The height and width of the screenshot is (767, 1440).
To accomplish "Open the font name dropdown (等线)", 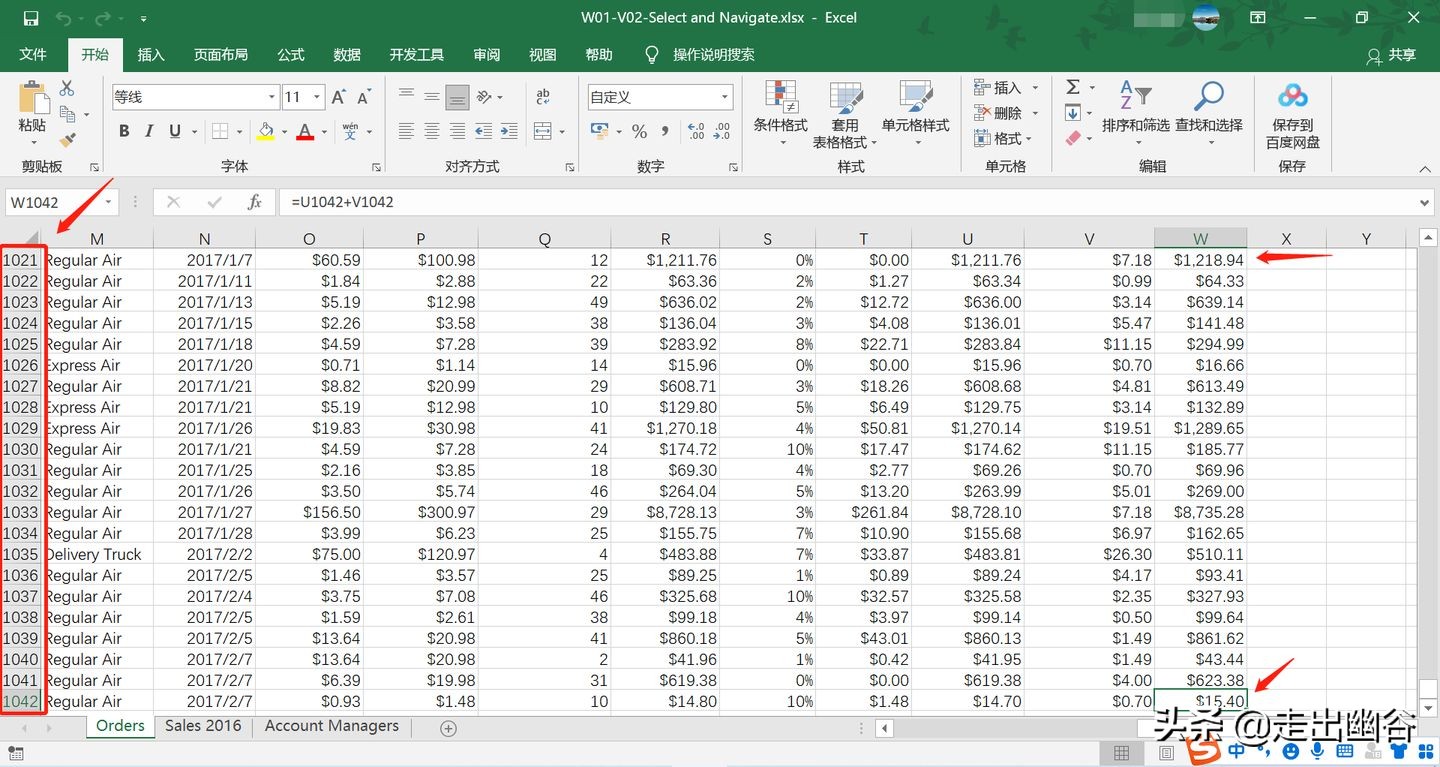I will click(272, 97).
